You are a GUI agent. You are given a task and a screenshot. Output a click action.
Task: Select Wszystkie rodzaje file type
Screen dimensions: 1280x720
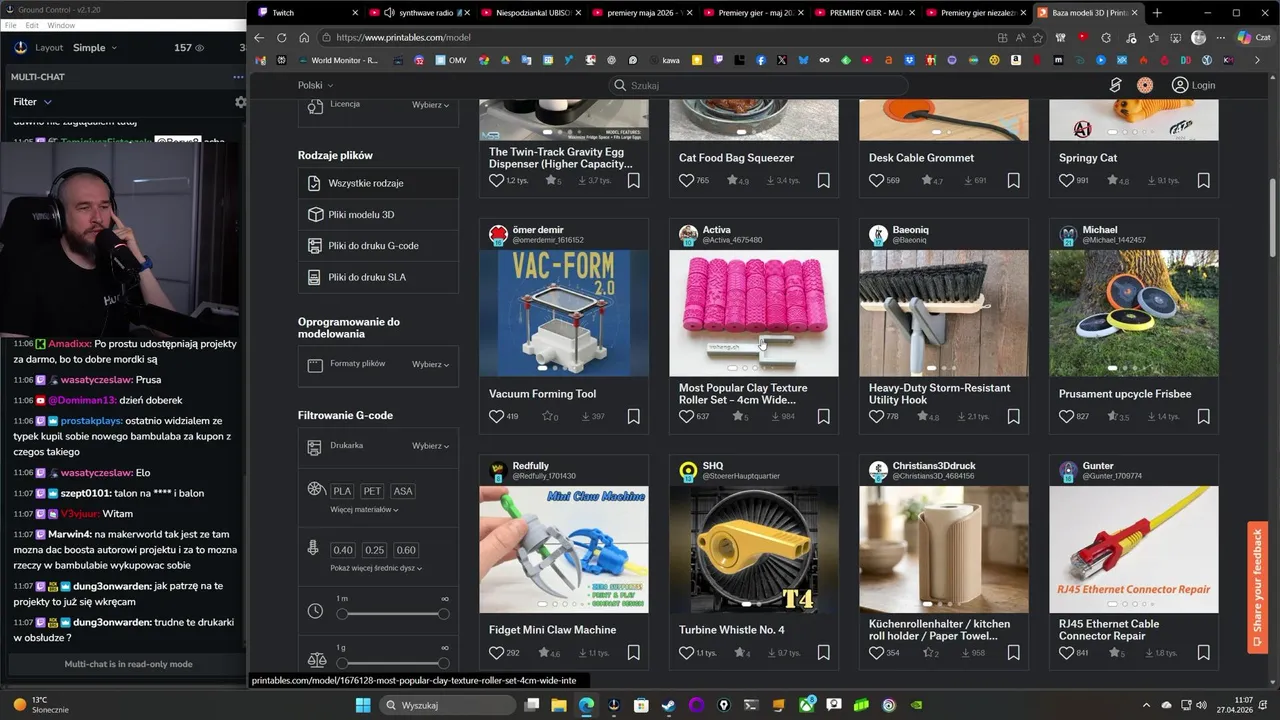[x=378, y=183]
